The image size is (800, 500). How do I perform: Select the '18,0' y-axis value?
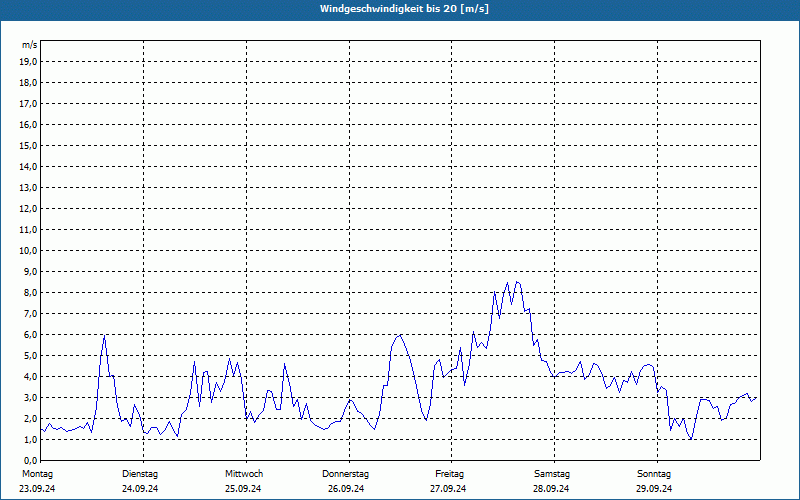29,83
